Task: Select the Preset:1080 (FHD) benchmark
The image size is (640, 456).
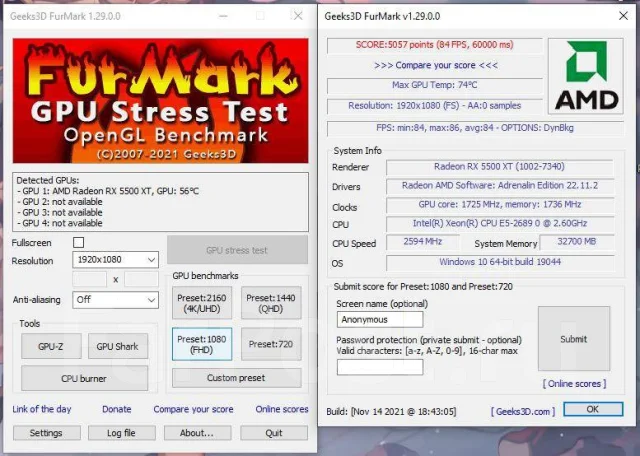Action: click(202, 344)
